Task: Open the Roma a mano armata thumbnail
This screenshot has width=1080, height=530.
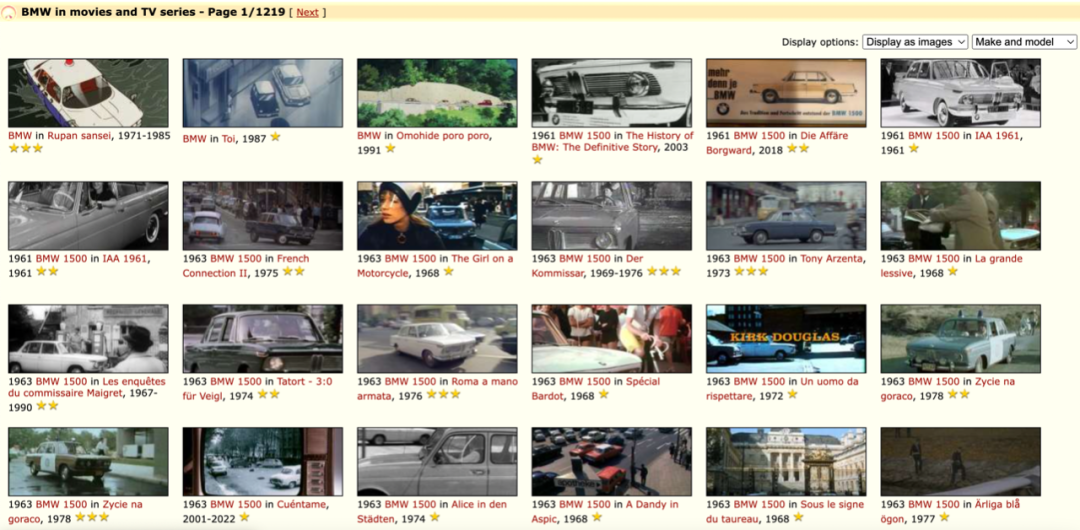Action: [x=437, y=338]
